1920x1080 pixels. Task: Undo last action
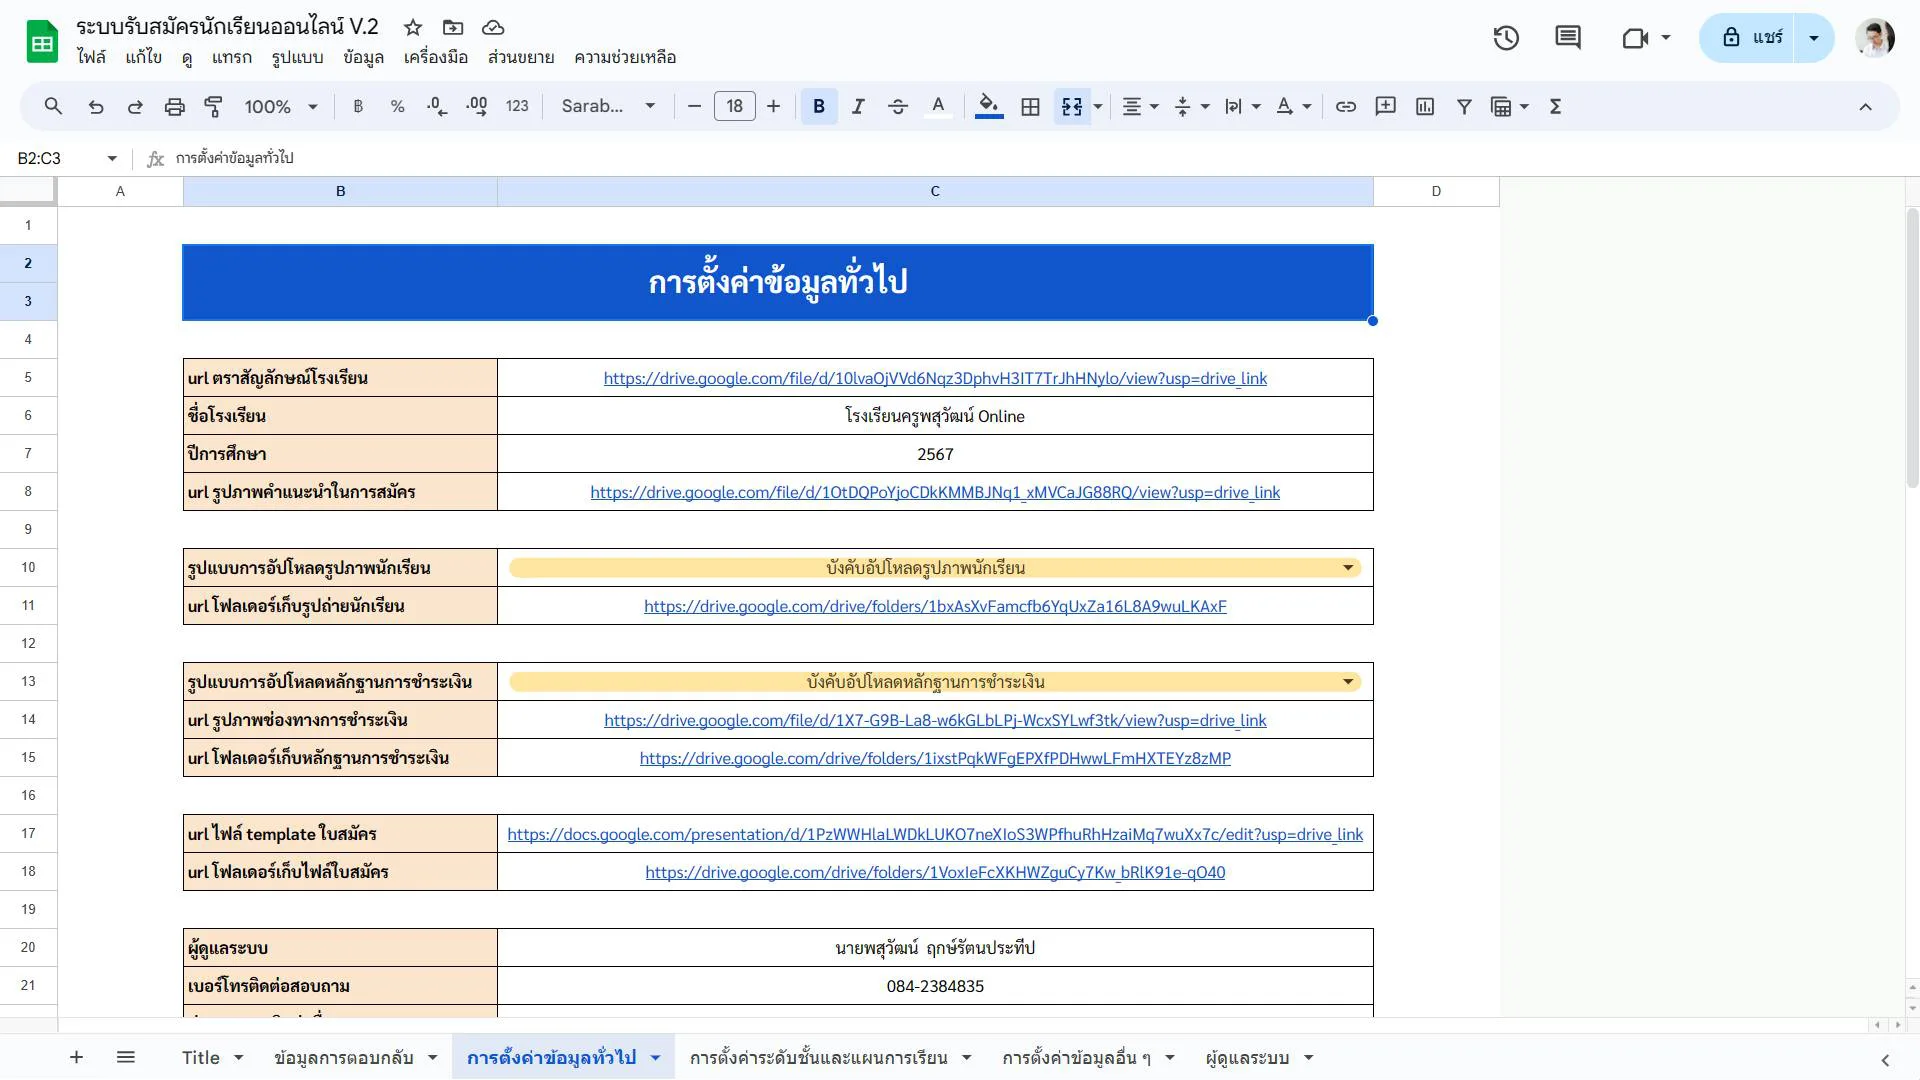pos(96,106)
